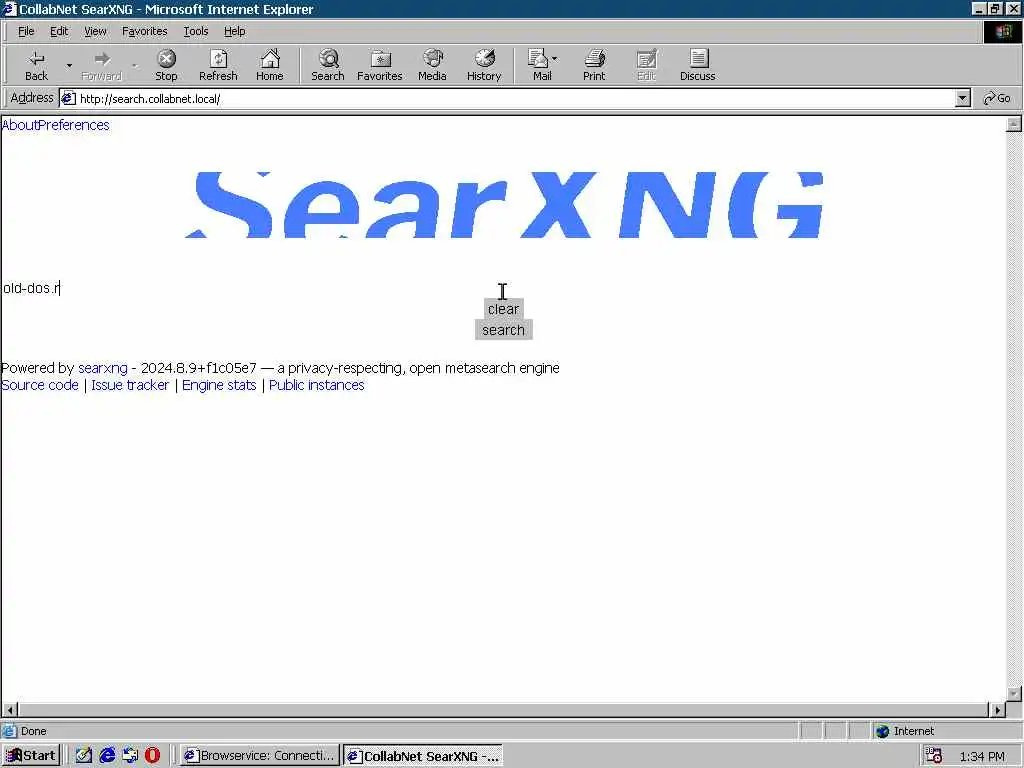Click the page icon in address bar
The width and height of the screenshot is (1024, 768).
click(x=69, y=99)
